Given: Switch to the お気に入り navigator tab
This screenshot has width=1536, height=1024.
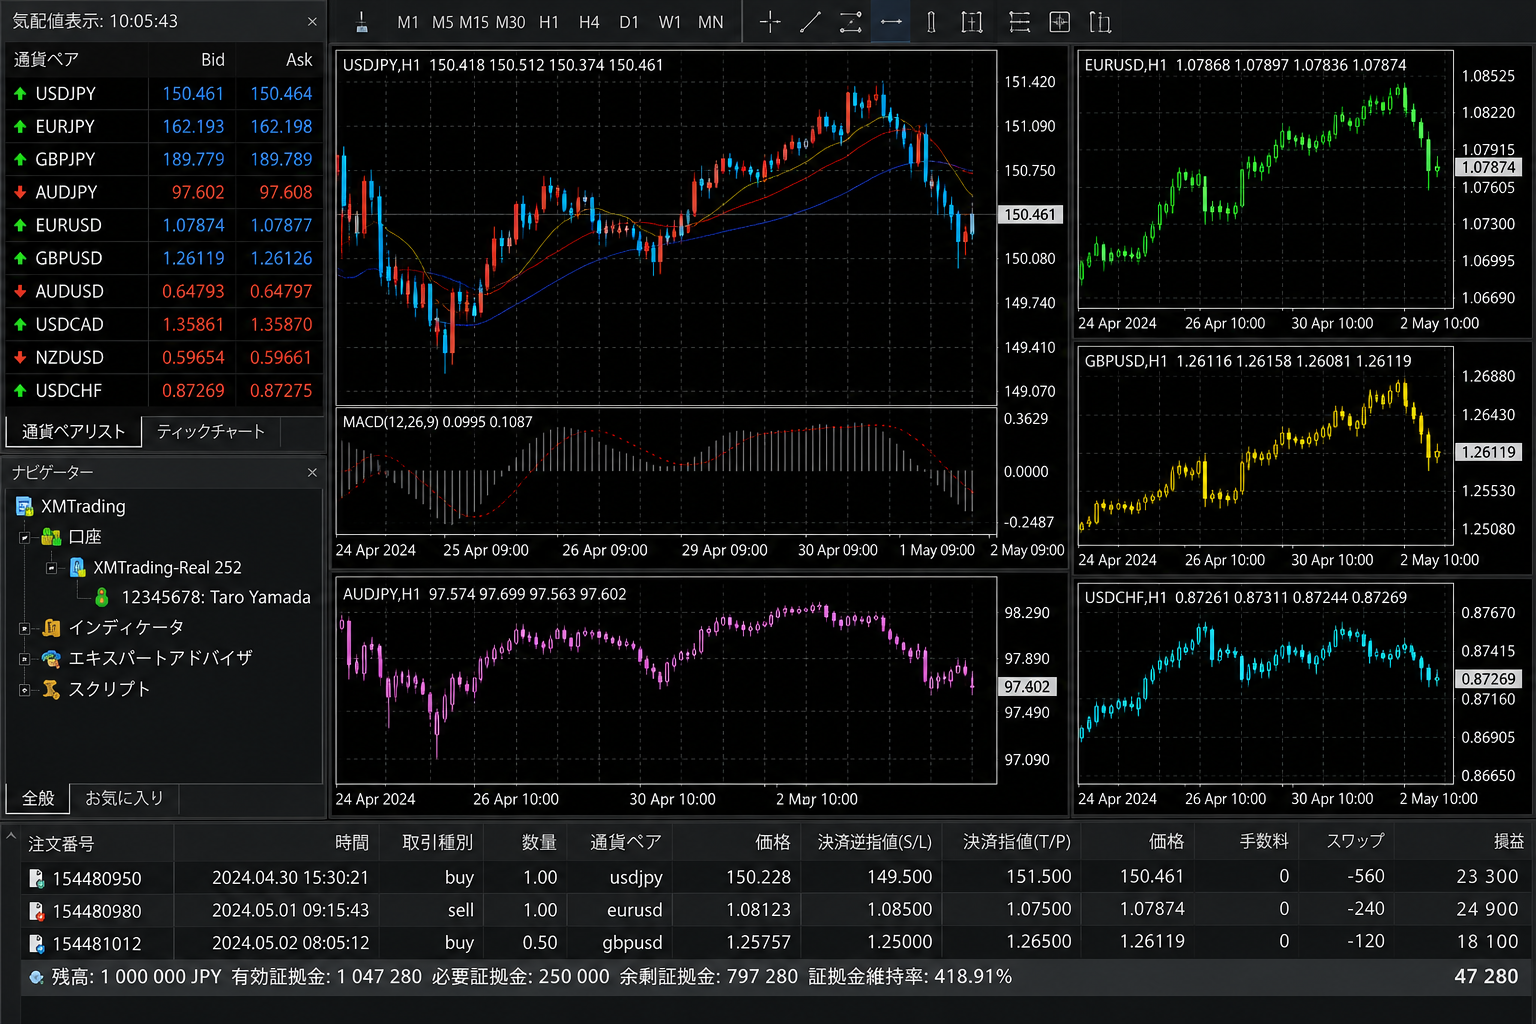Looking at the screenshot, I should [124, 798].
